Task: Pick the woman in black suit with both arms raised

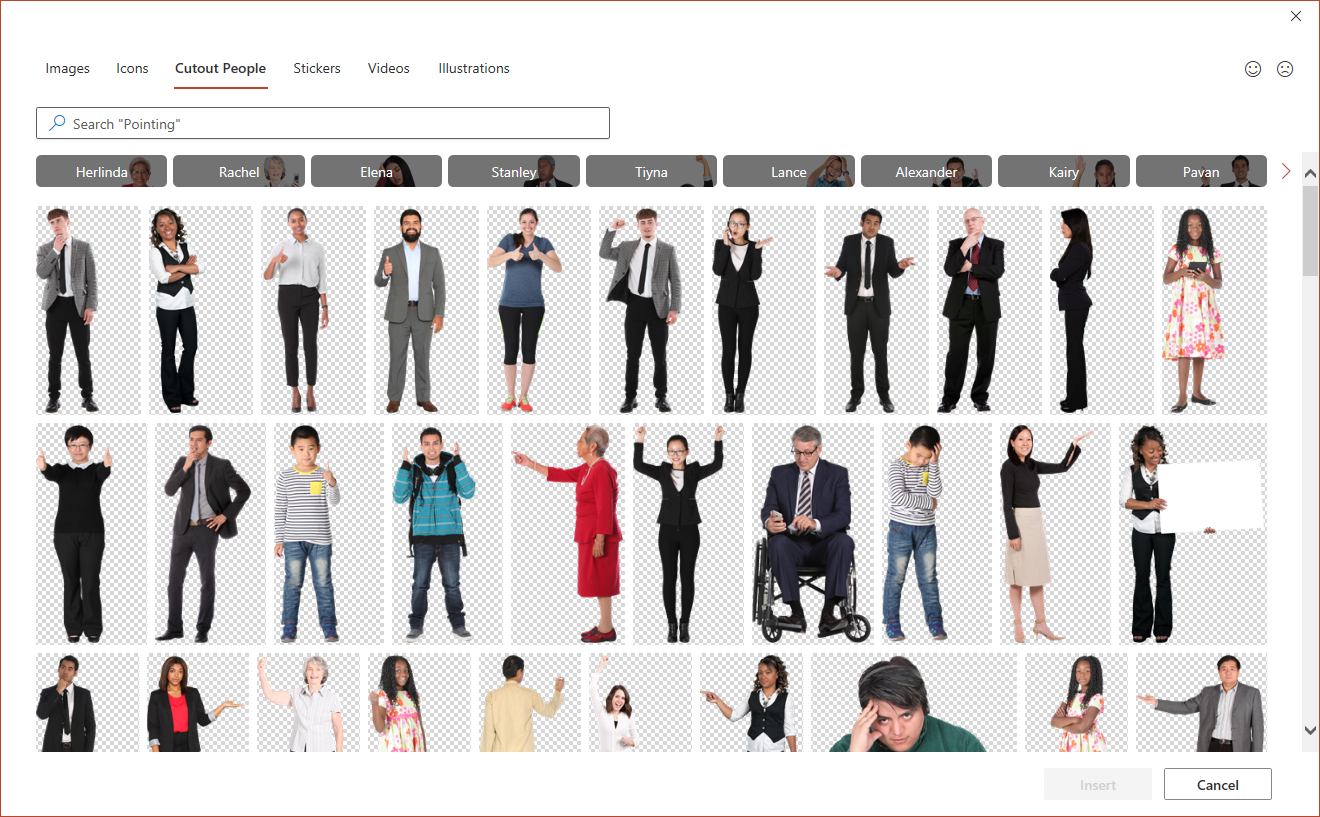Action: tap(688, 533)
